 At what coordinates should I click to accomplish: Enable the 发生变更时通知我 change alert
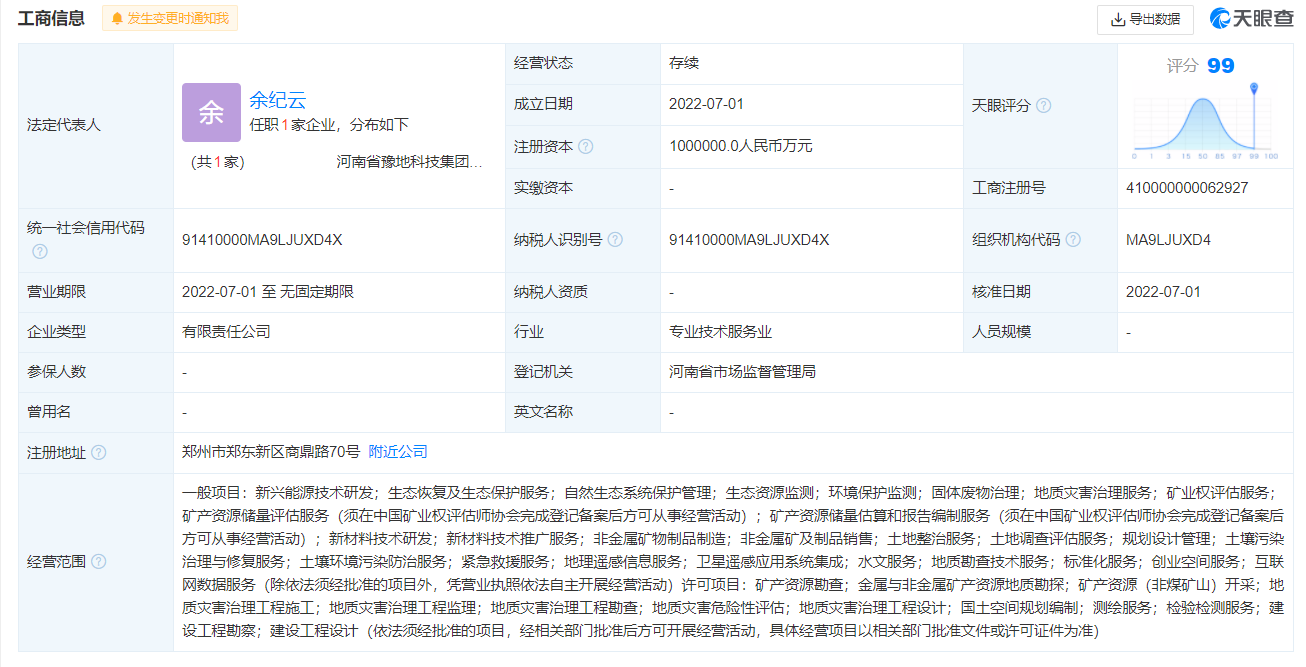pos(170,18)
